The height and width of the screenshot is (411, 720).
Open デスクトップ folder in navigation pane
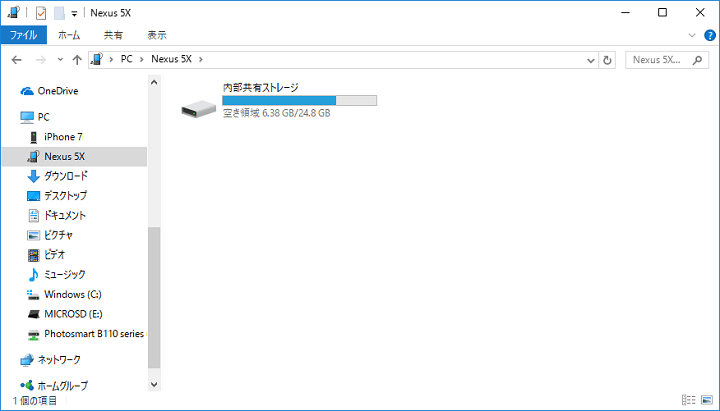57,196
